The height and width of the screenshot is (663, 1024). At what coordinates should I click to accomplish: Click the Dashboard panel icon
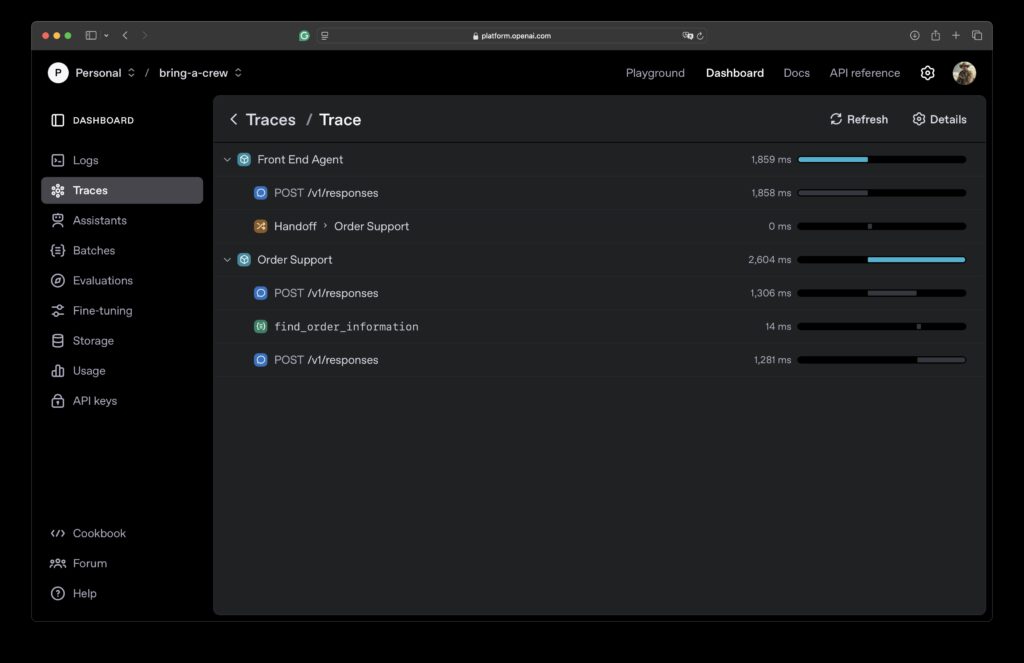57,120
